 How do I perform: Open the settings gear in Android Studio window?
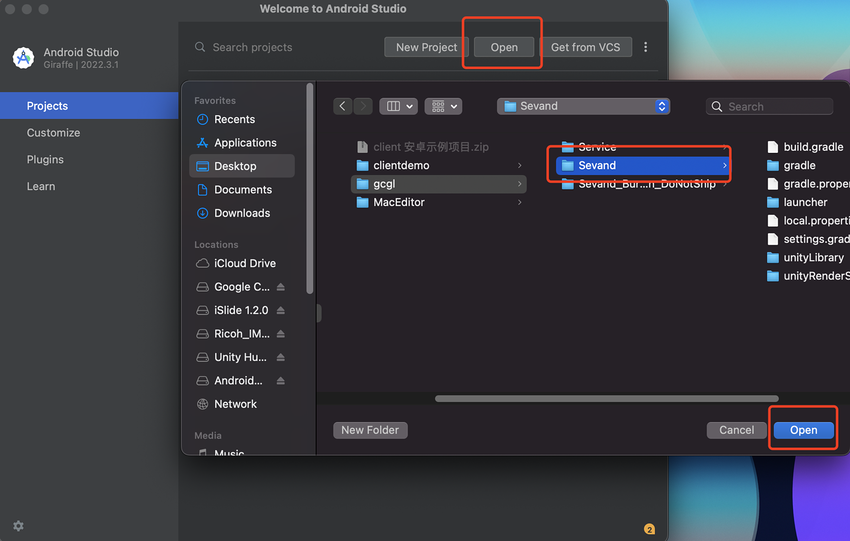(x=18, y=526)
